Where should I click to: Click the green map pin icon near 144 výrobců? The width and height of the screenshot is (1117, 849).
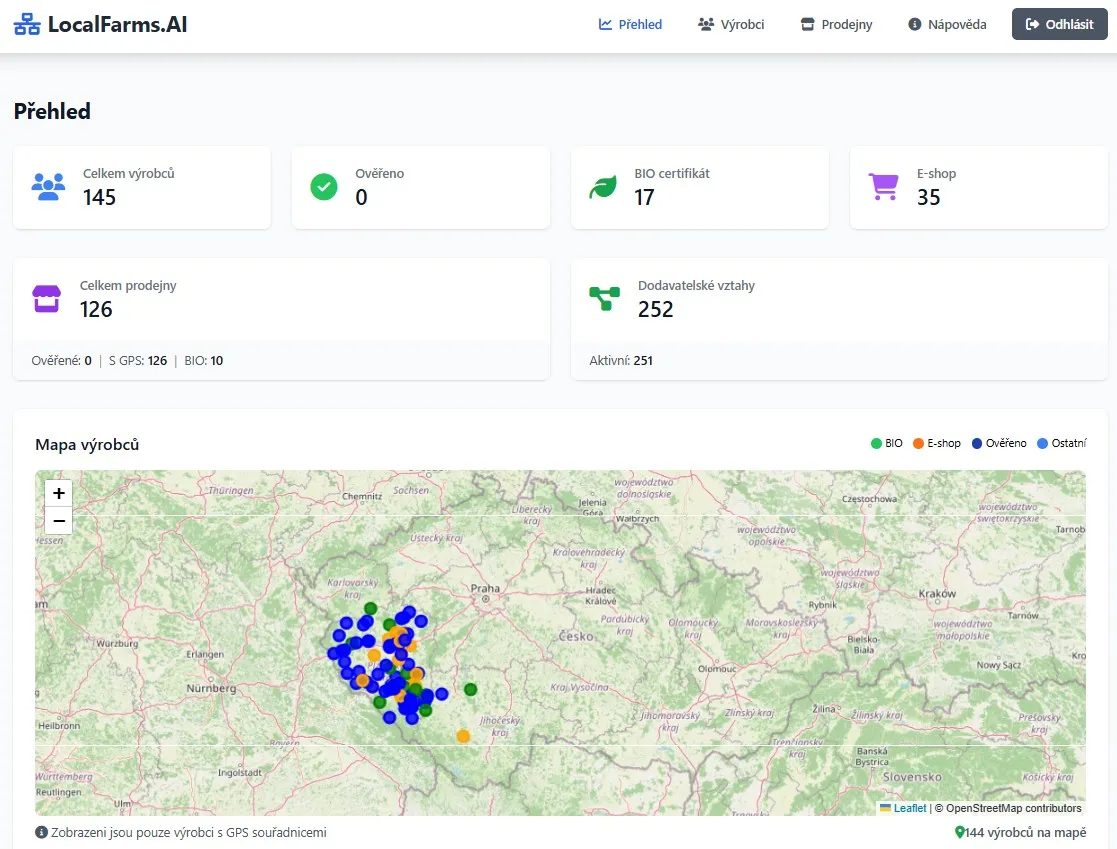tap(960, 832)
